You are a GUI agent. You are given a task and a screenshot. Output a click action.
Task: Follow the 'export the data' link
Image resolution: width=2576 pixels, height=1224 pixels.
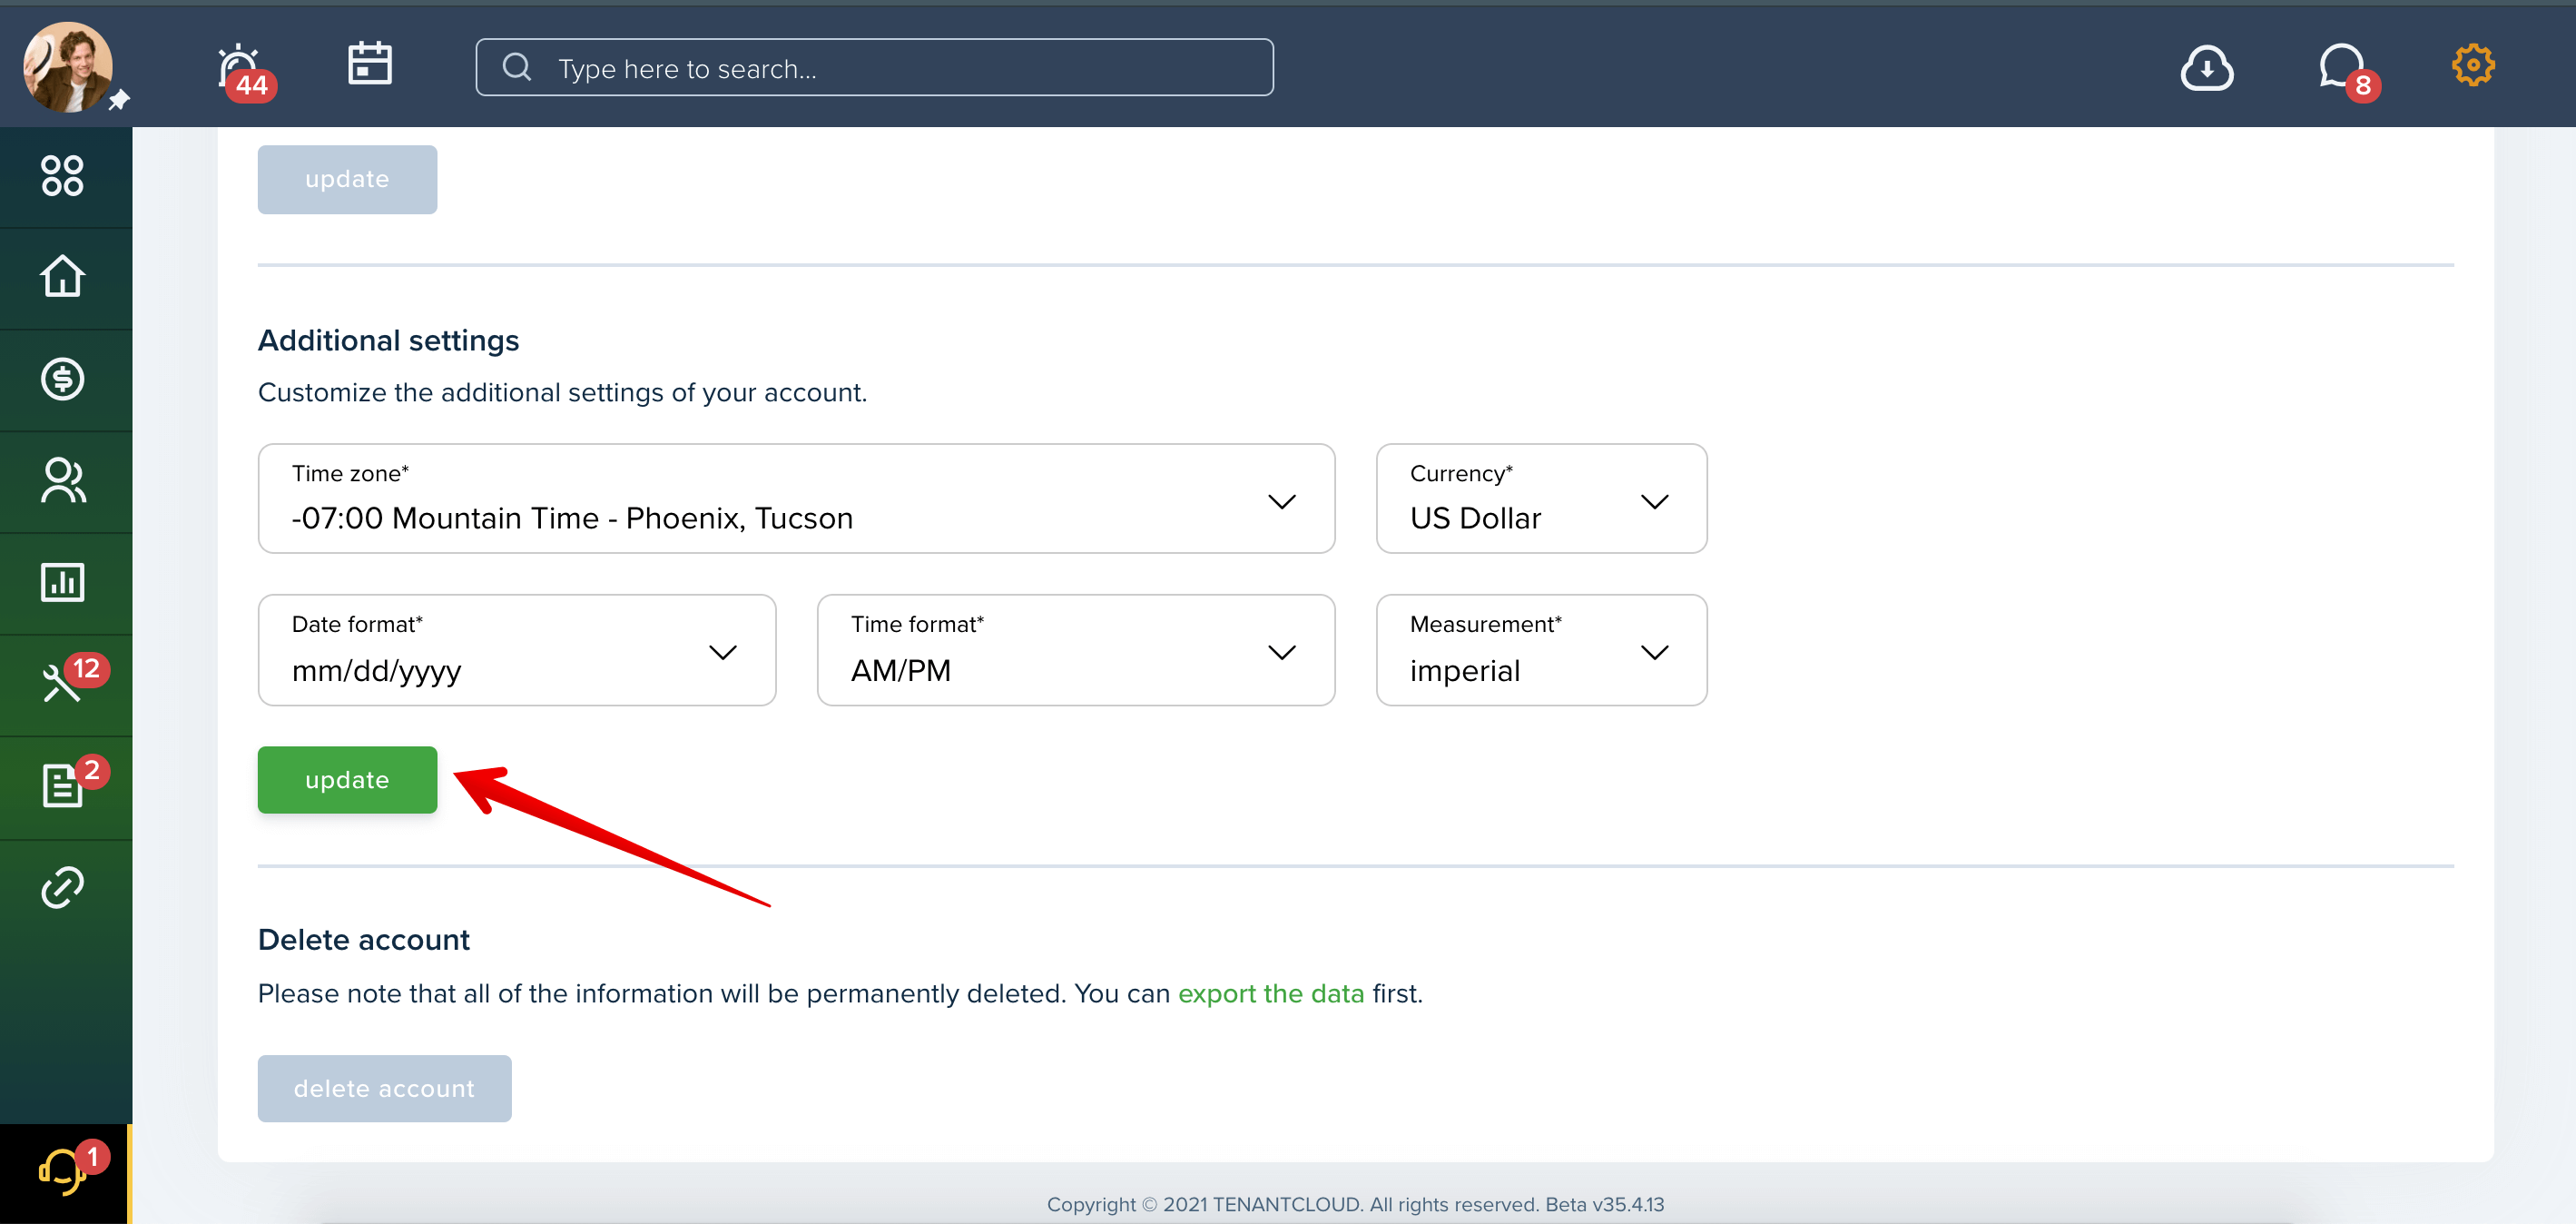click(x=1271, y=993)
